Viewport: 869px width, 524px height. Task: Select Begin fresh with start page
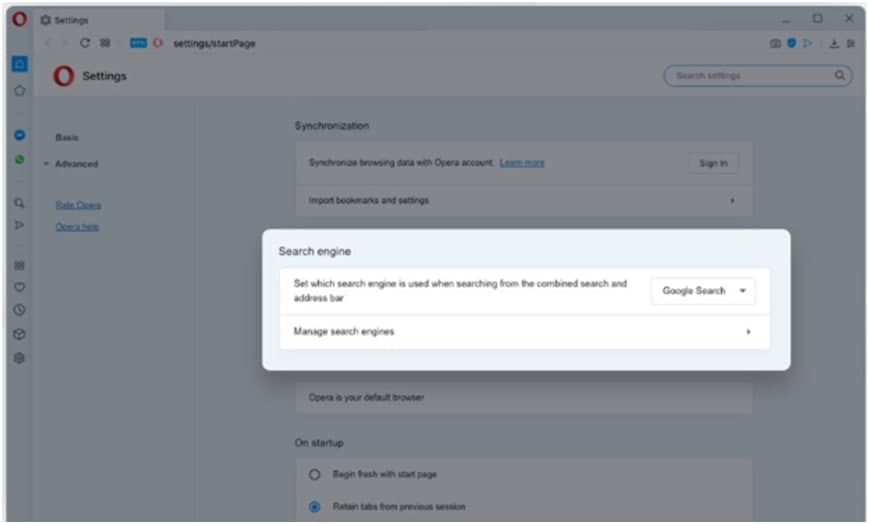(315, 474)
